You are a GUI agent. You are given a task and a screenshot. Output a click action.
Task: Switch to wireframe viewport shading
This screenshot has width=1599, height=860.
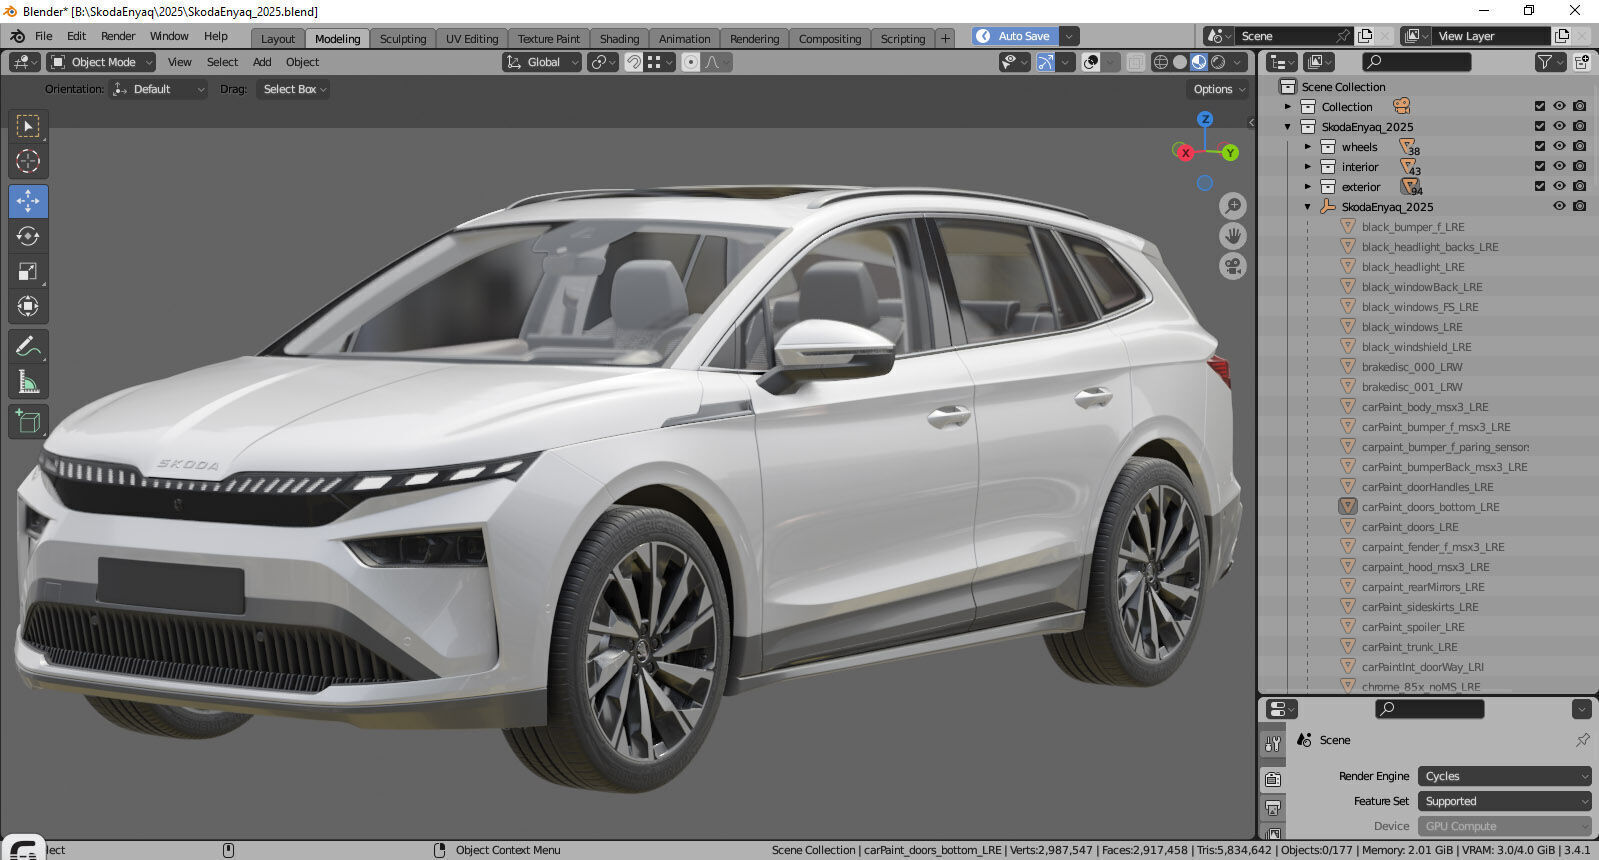(1161, 62)
